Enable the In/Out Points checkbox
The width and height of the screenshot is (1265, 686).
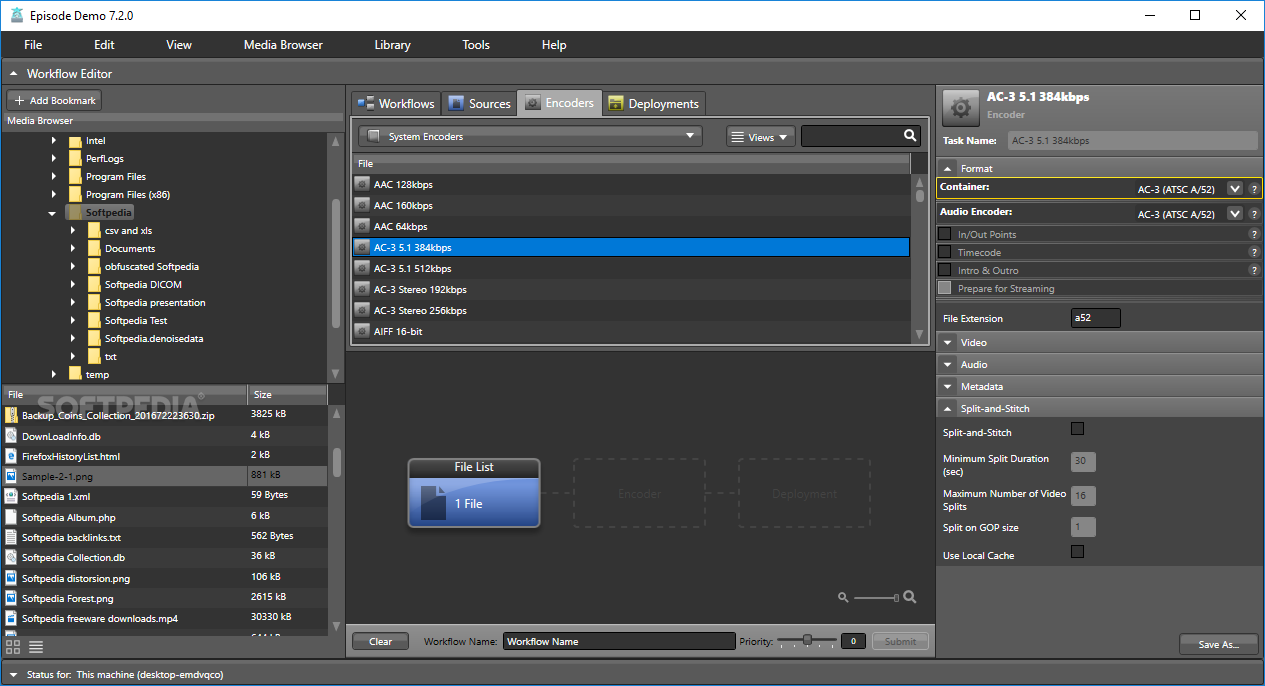point(945,234)
